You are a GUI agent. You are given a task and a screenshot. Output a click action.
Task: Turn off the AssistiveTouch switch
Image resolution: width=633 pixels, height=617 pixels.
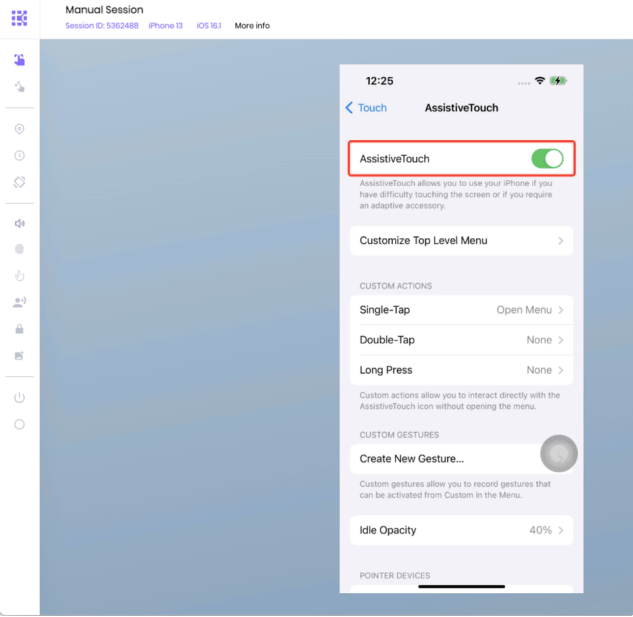547,159
